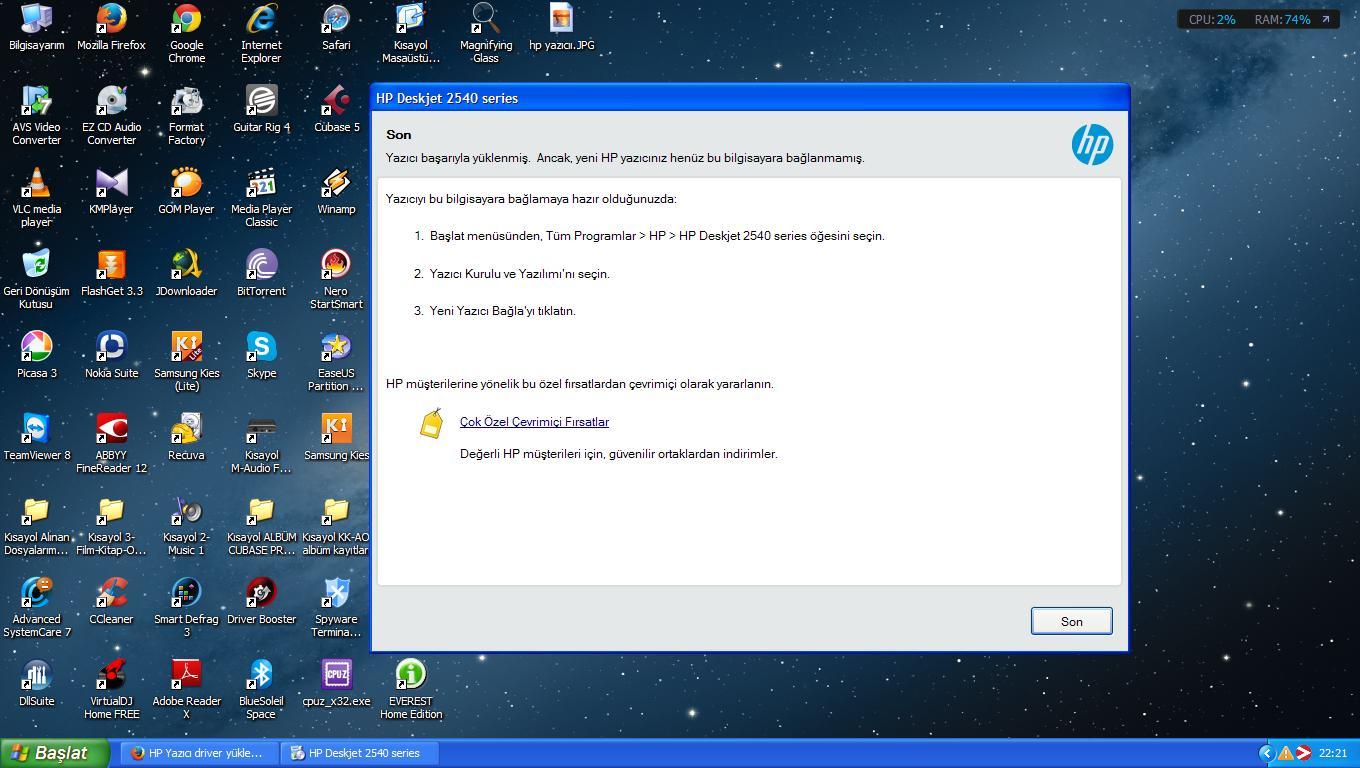Select the Geri Dönüşüm Kutusu recycle bin
1360x768 pixels.
click(36, 279)
